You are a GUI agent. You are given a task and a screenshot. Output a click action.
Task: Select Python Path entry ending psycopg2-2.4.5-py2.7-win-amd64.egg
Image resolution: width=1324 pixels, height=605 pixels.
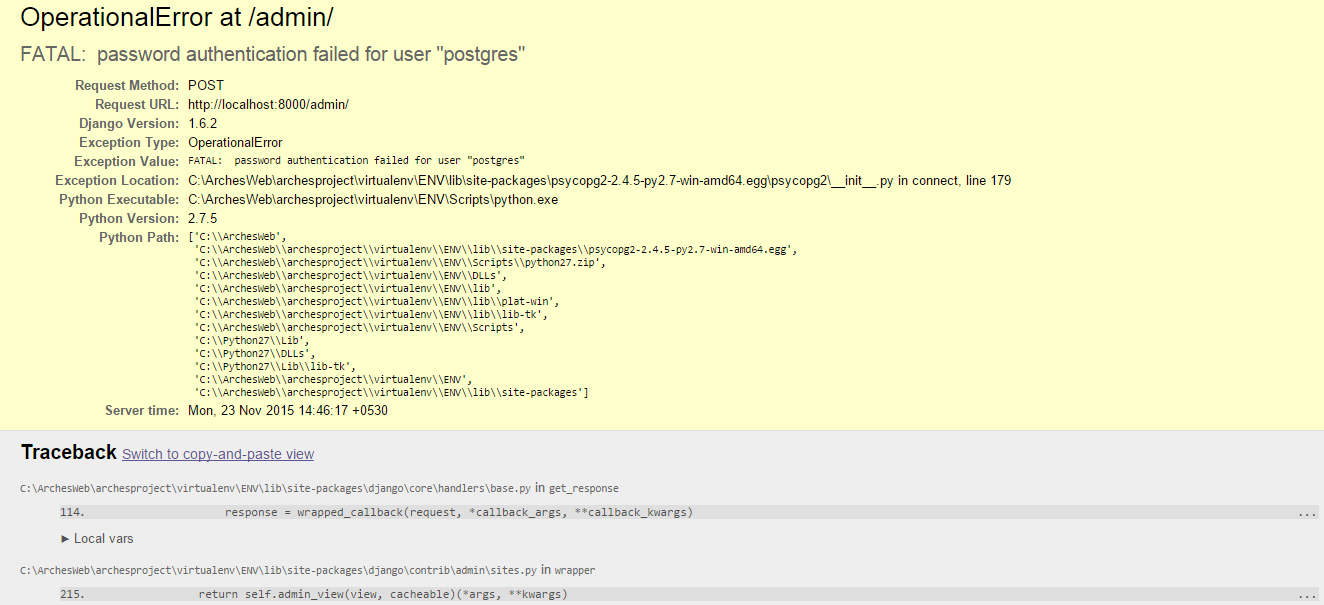click(496, 250)
